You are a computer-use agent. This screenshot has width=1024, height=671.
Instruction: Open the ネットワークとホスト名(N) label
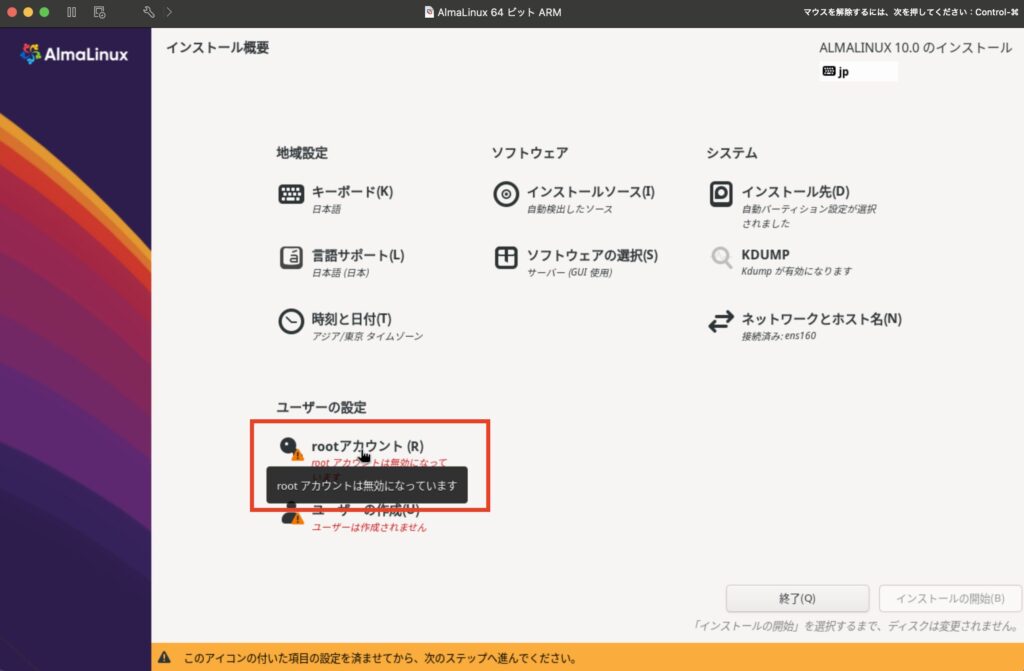pyautogui.click(x=822, y=319)
